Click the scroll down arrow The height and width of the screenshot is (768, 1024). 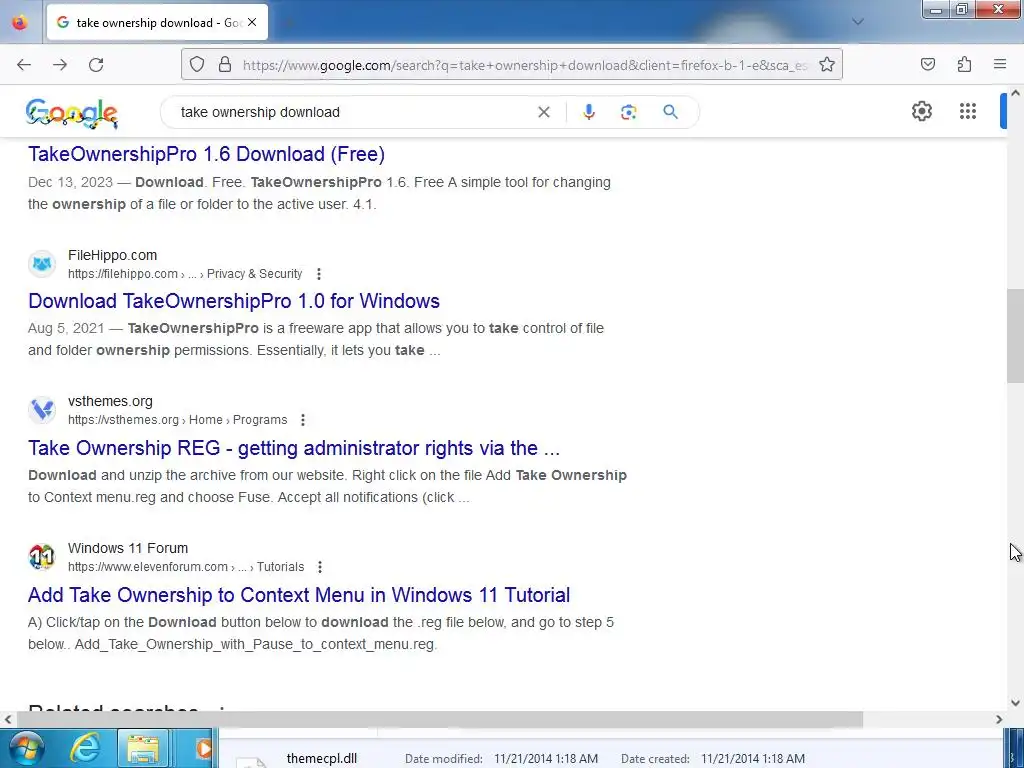coord(1015,703)
